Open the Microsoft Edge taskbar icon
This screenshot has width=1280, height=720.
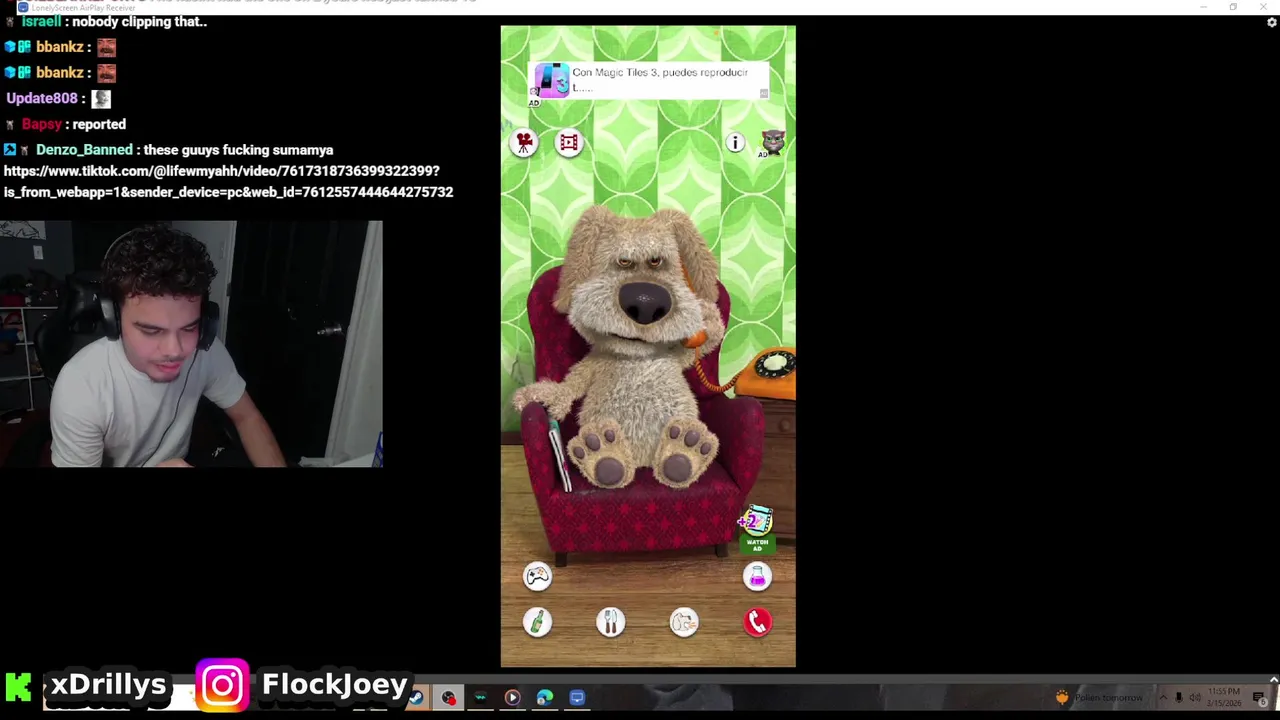point(545,697)
